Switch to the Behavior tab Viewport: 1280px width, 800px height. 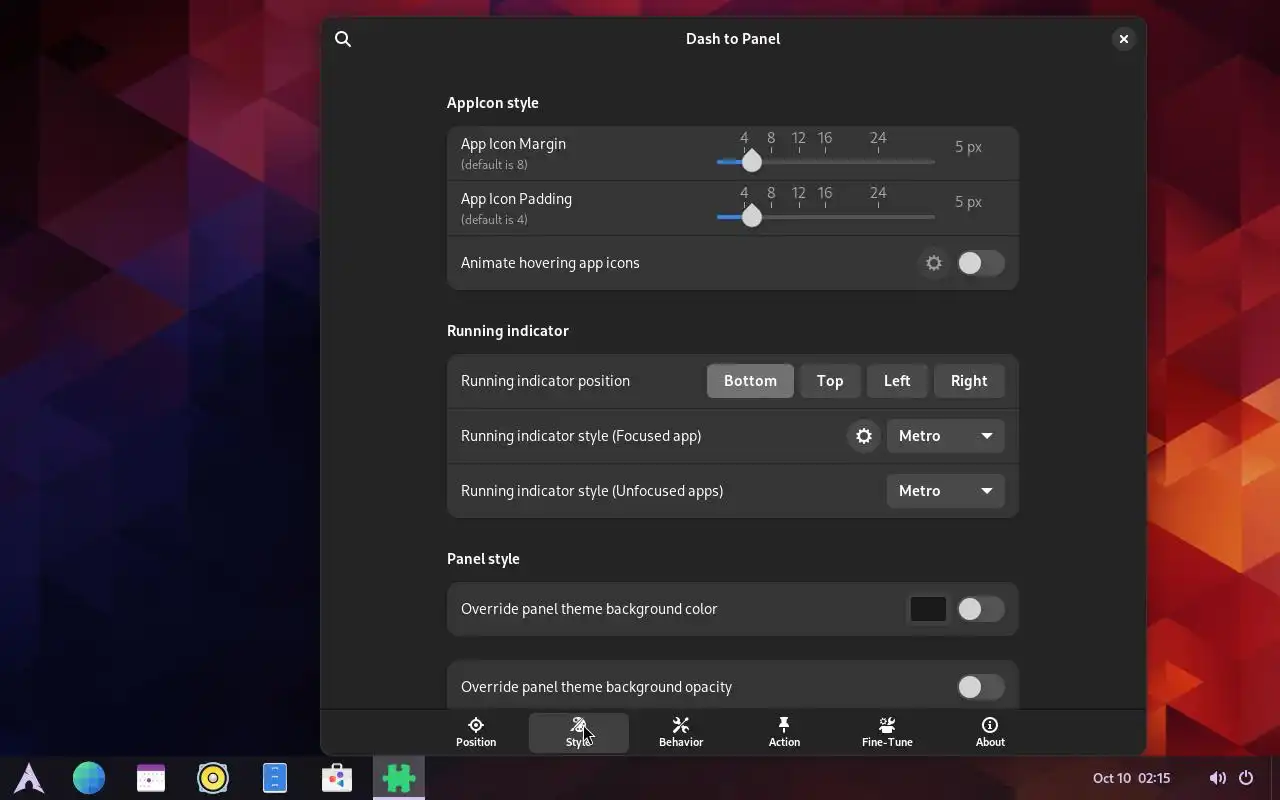pyautogui.click(x=681, y=732)
